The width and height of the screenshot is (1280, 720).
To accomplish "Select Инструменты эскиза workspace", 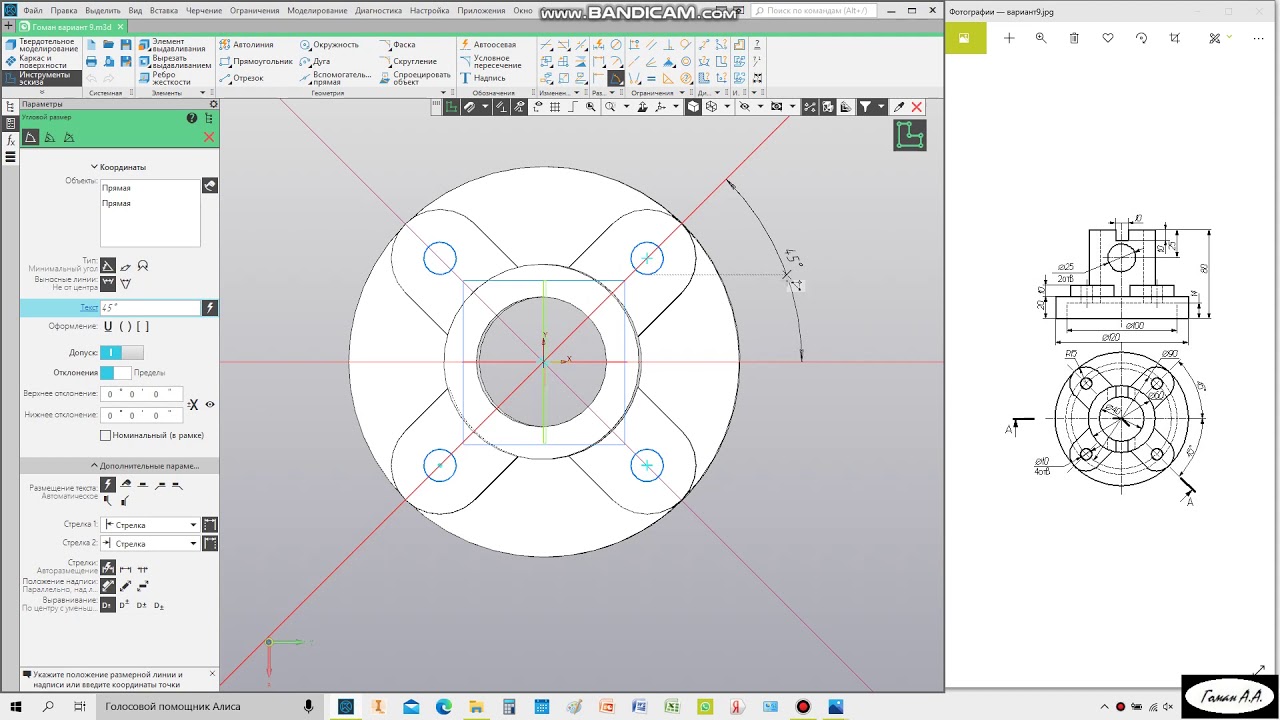I will click(41, 78).
